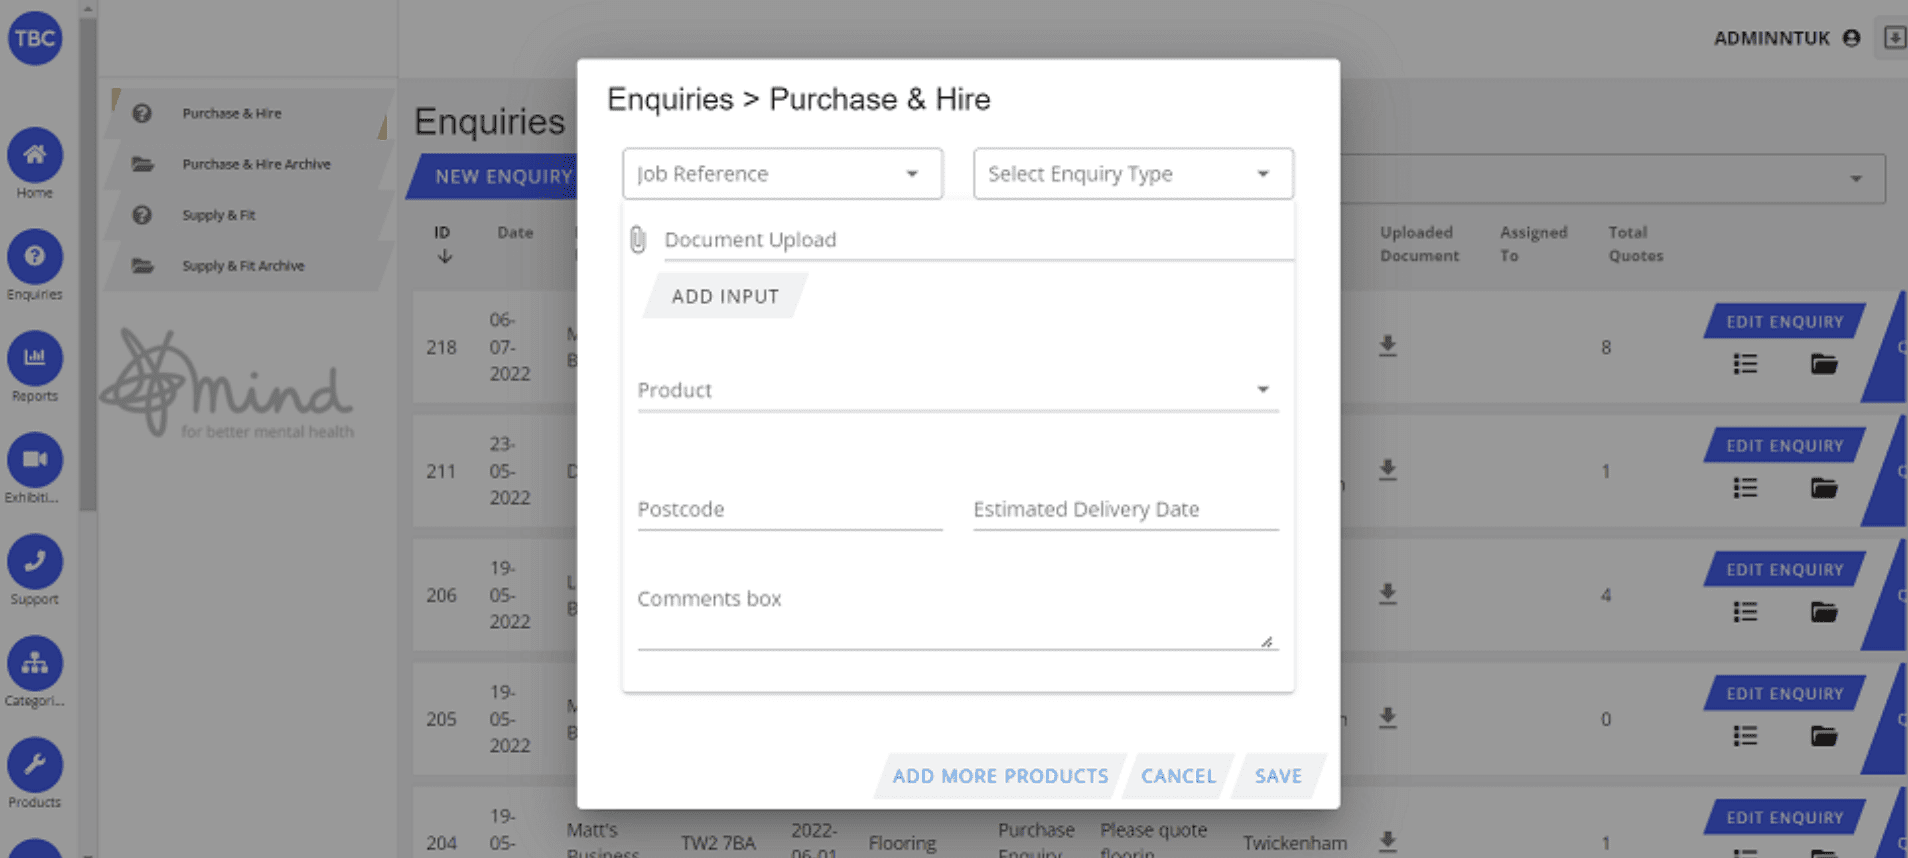Click into the Postcode field
The width and height of the screenshot is (1908, 858).
(x=789, y=510)
